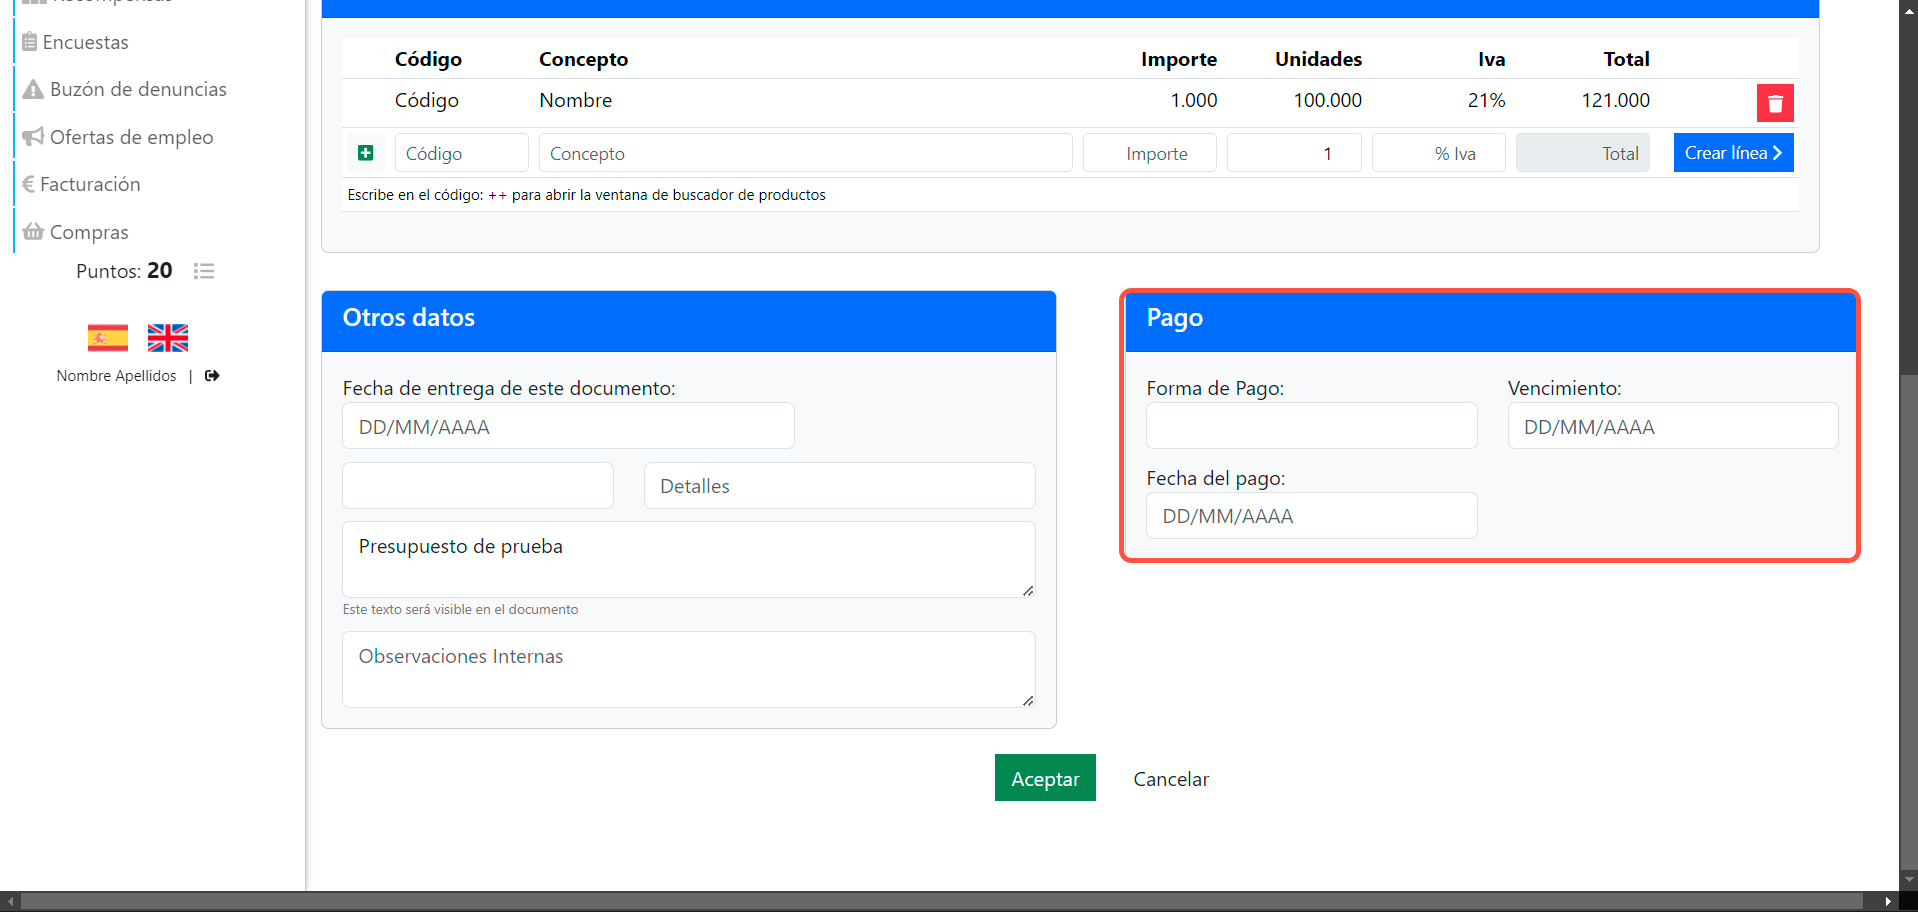
Task: Focus the units field showing 1
Action: coord(1294,153)
